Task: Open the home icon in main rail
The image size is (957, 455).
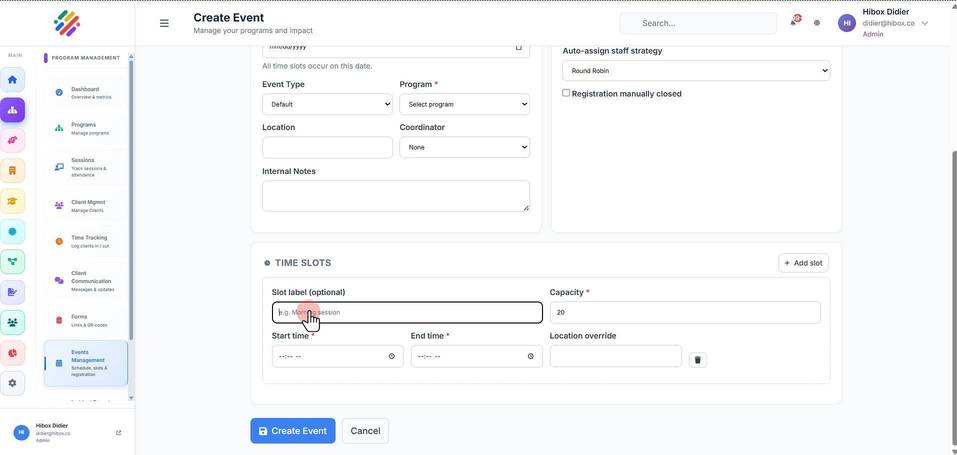Action: pyautogui.click(x=12, y=80)
